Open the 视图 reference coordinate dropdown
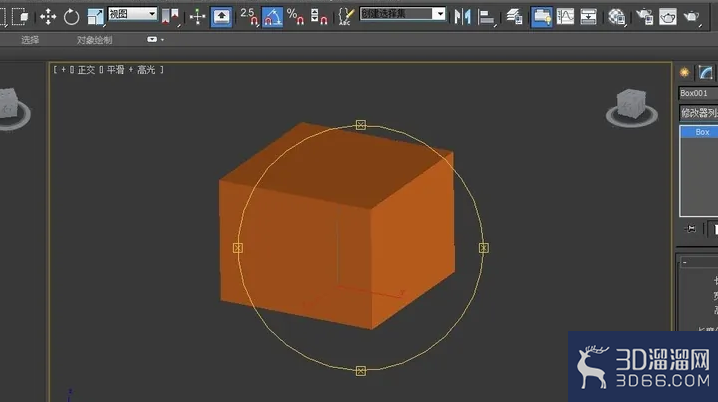This screenshot has height=402, width=718. [133, 14]
